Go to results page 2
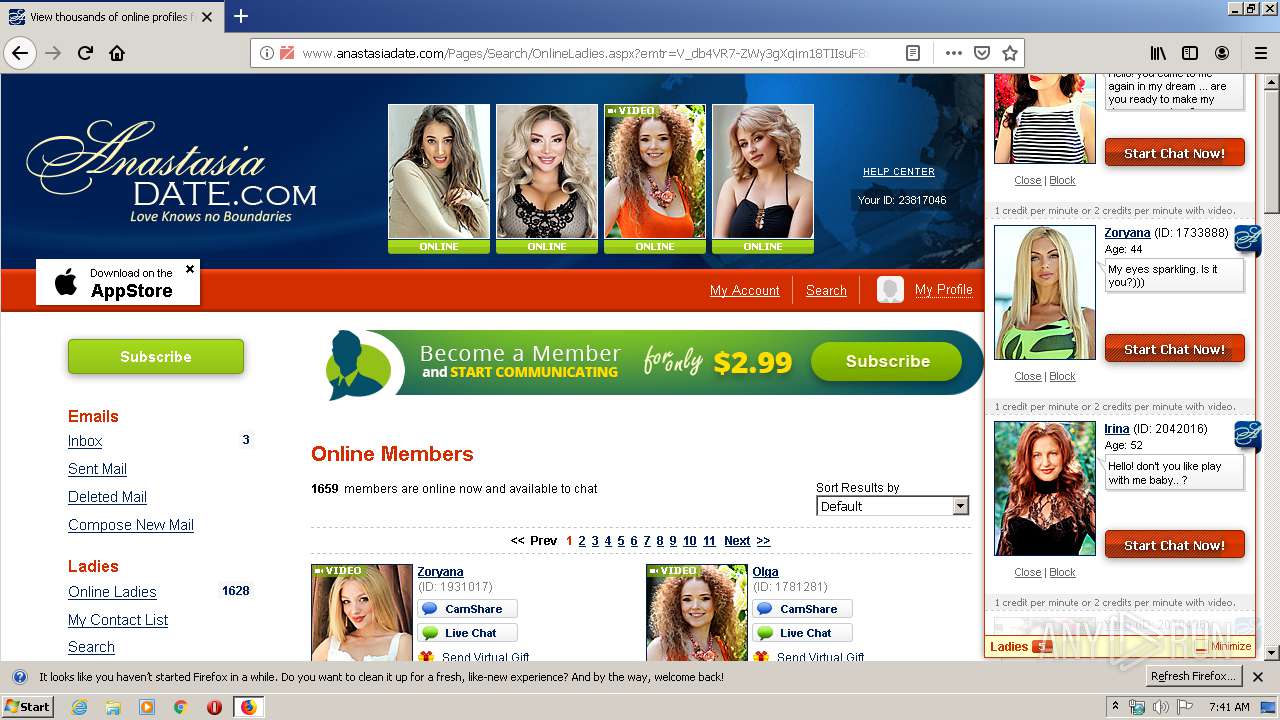This screenshot has width=1280, height=720. click(582, 541)
